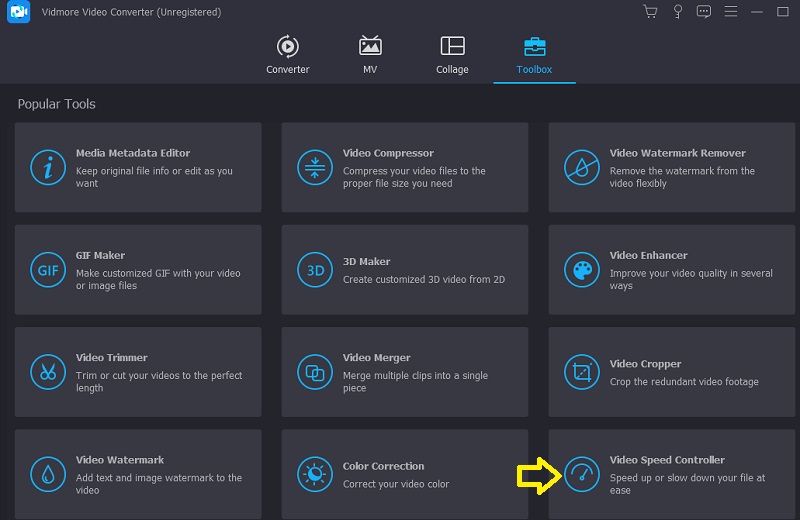Open the 3D Maker icon
This screenshot has width=800, height=520.
[314, 270]
